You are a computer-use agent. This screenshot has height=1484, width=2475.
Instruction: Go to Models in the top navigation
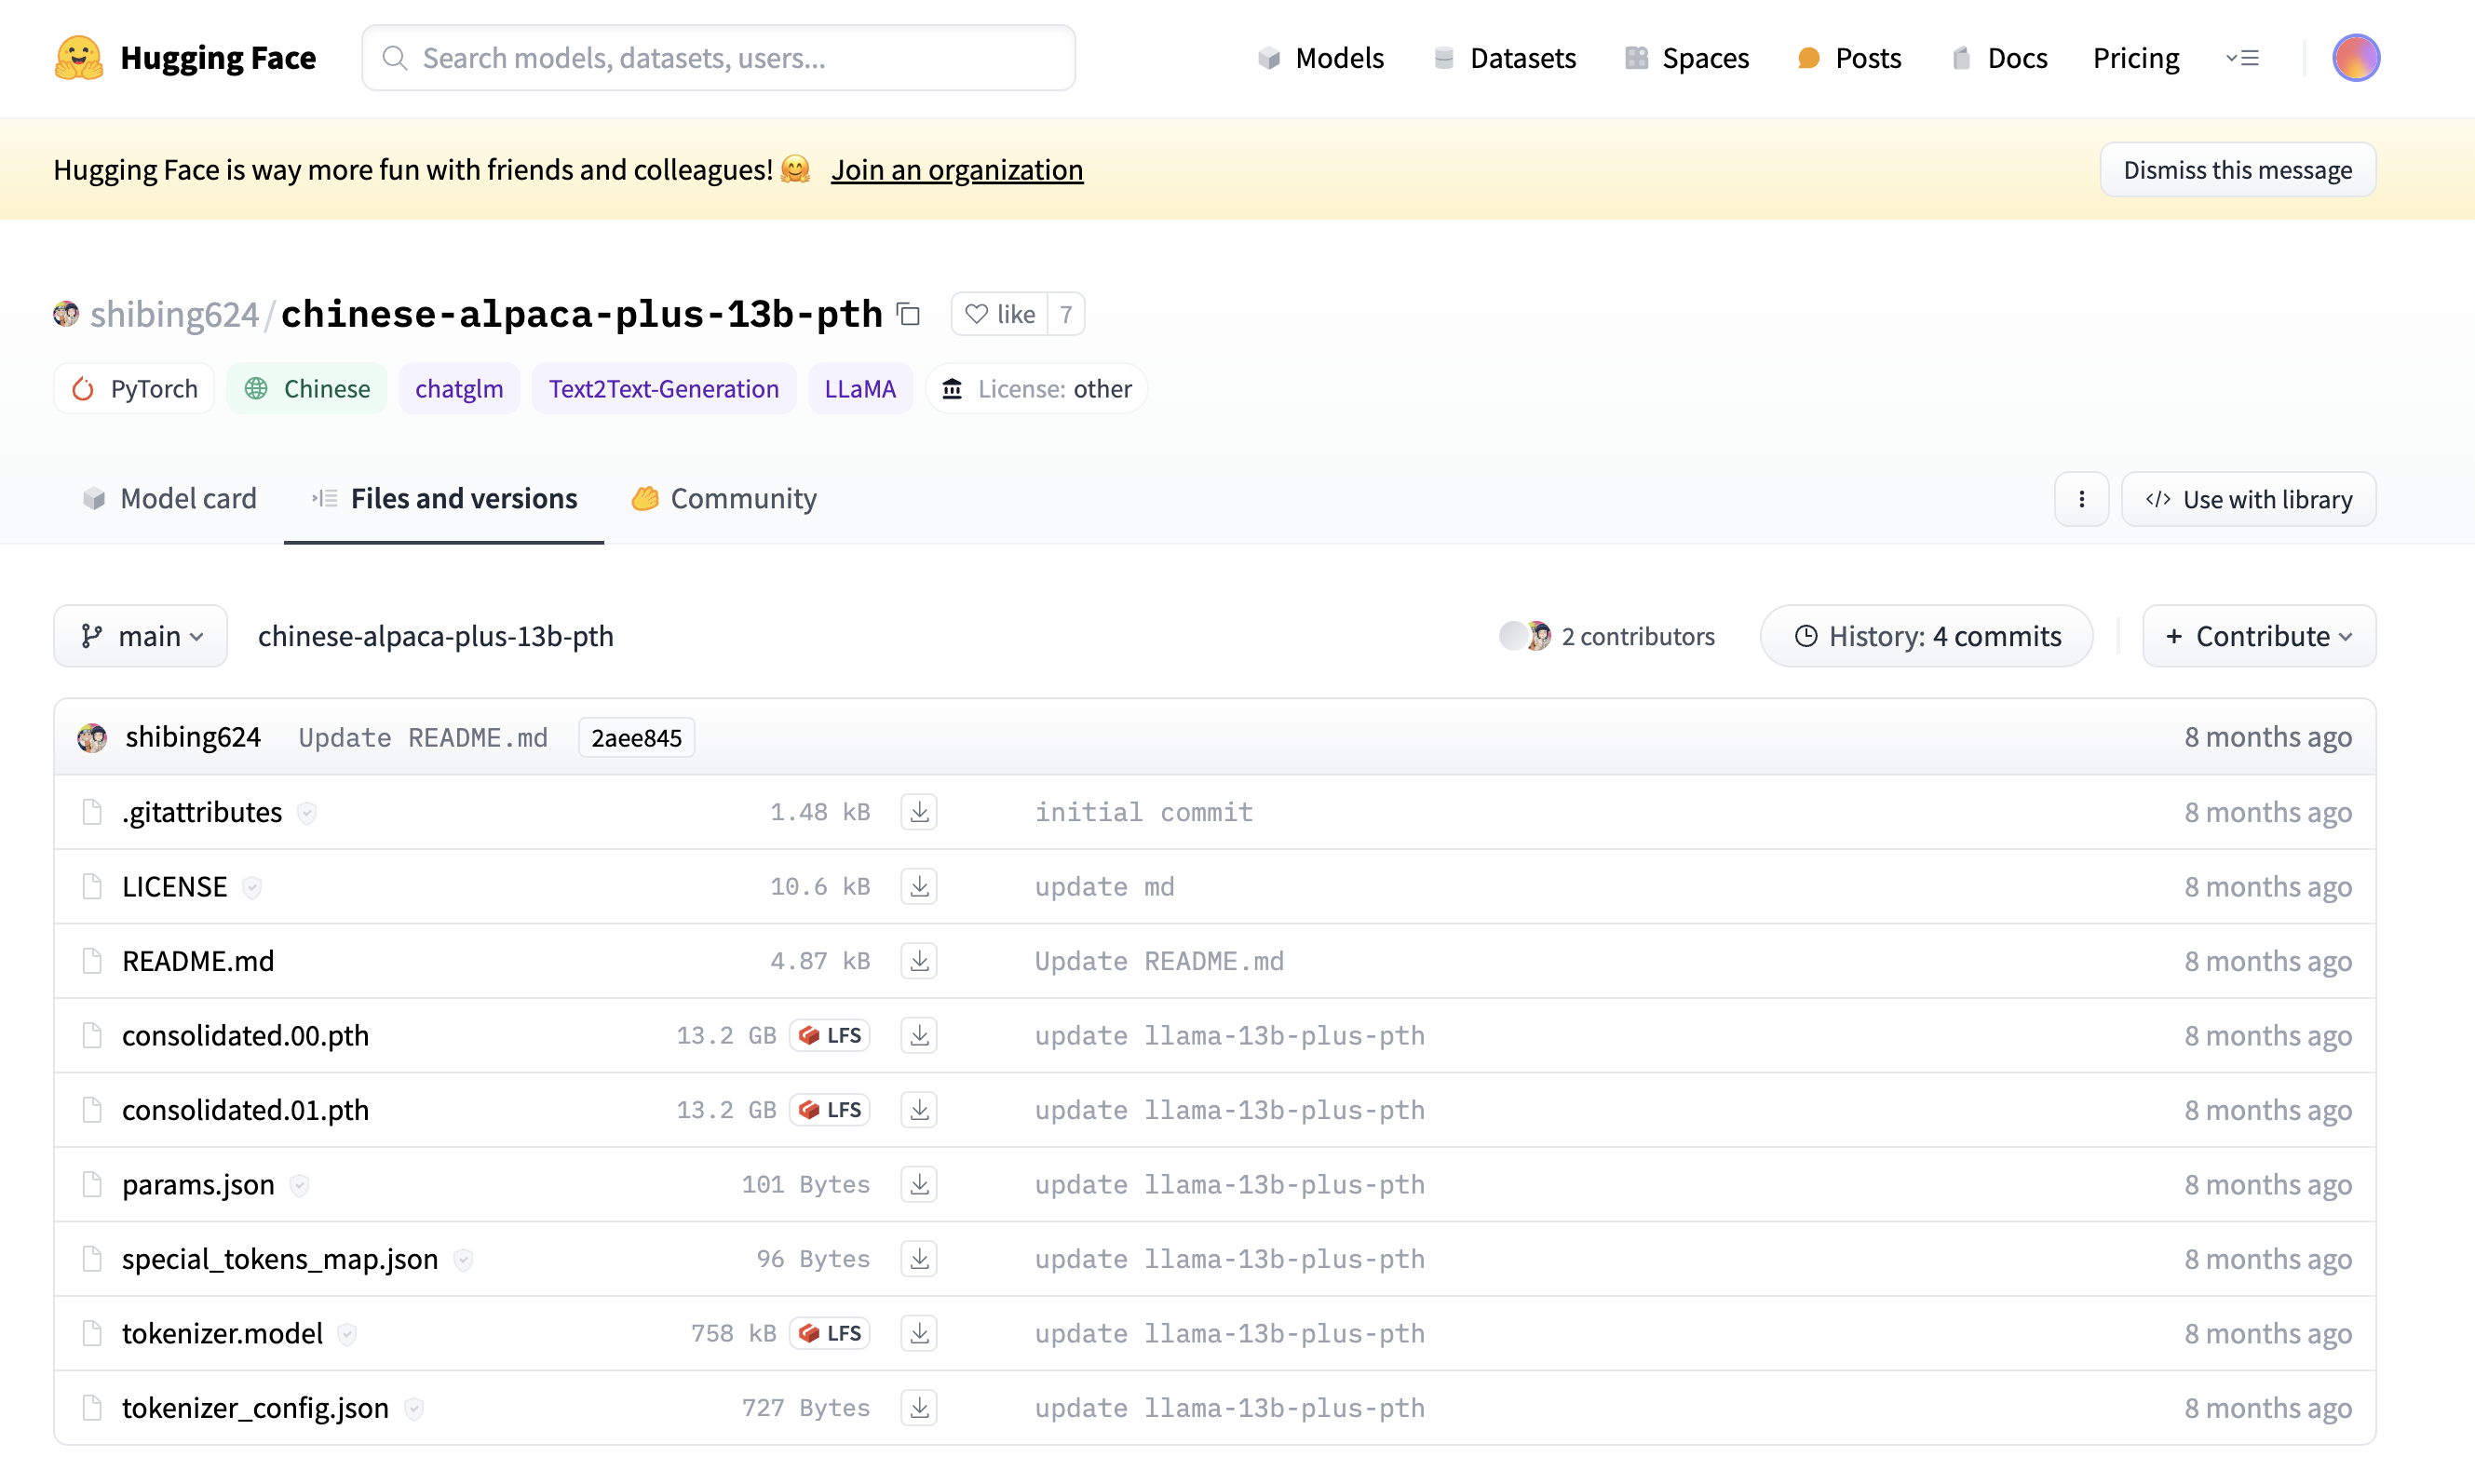(x=1321, y=58)
